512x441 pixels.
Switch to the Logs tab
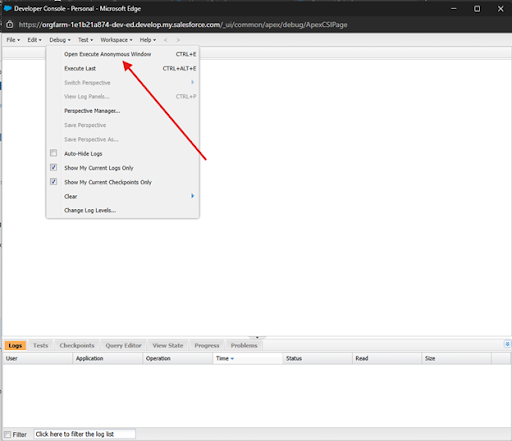tap(15, 345)
